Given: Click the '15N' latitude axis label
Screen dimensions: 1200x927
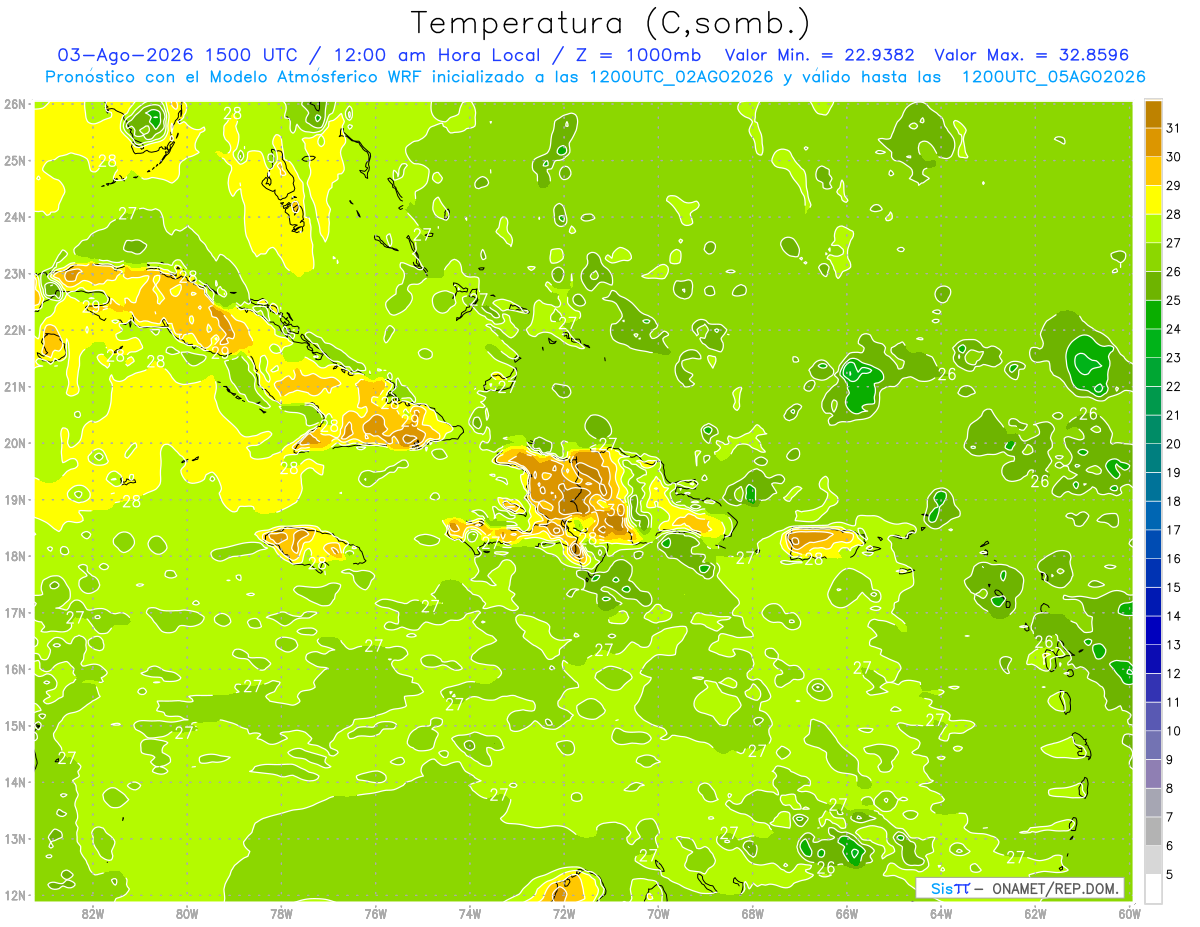Looking at the screenshot, I should click(14, 725).
